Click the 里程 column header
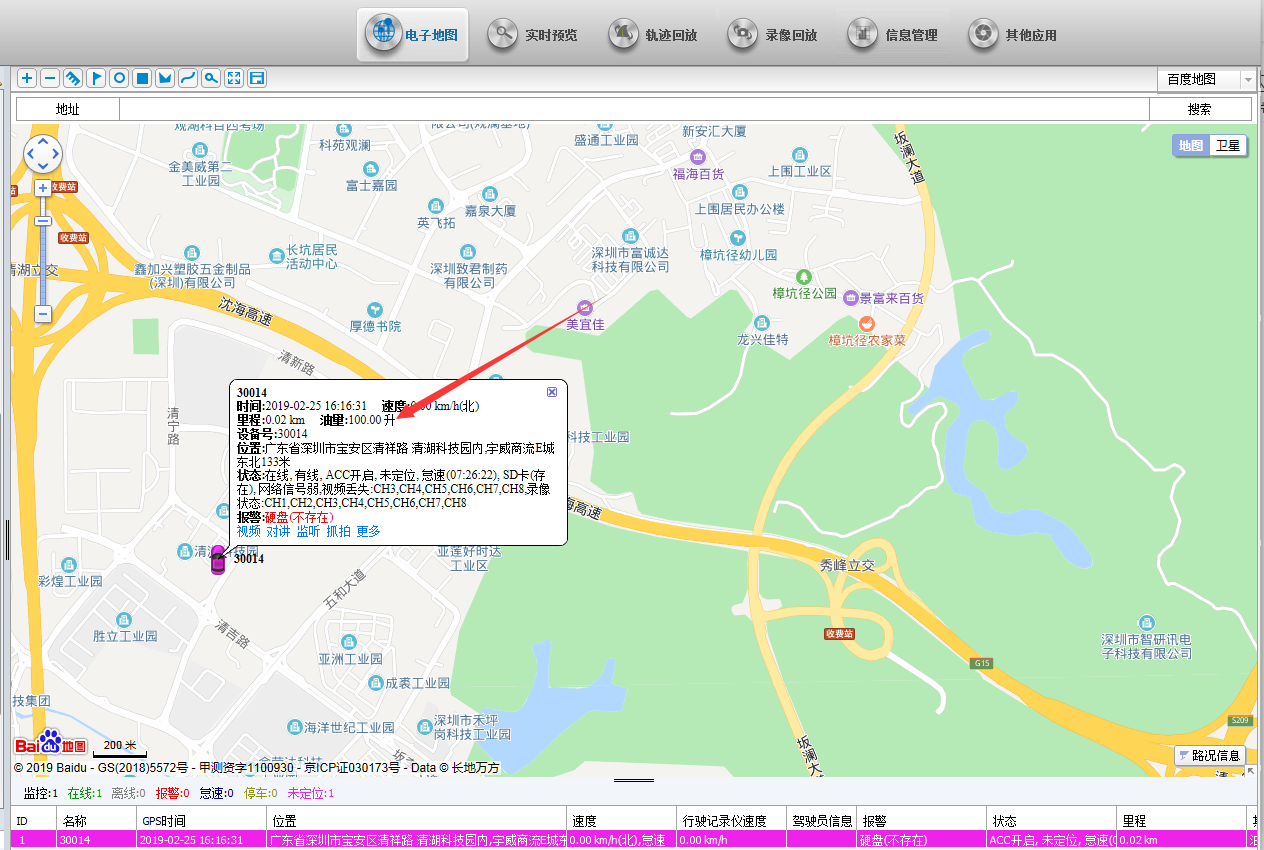Screen dimensions: 1264x850 [1182, 820]
